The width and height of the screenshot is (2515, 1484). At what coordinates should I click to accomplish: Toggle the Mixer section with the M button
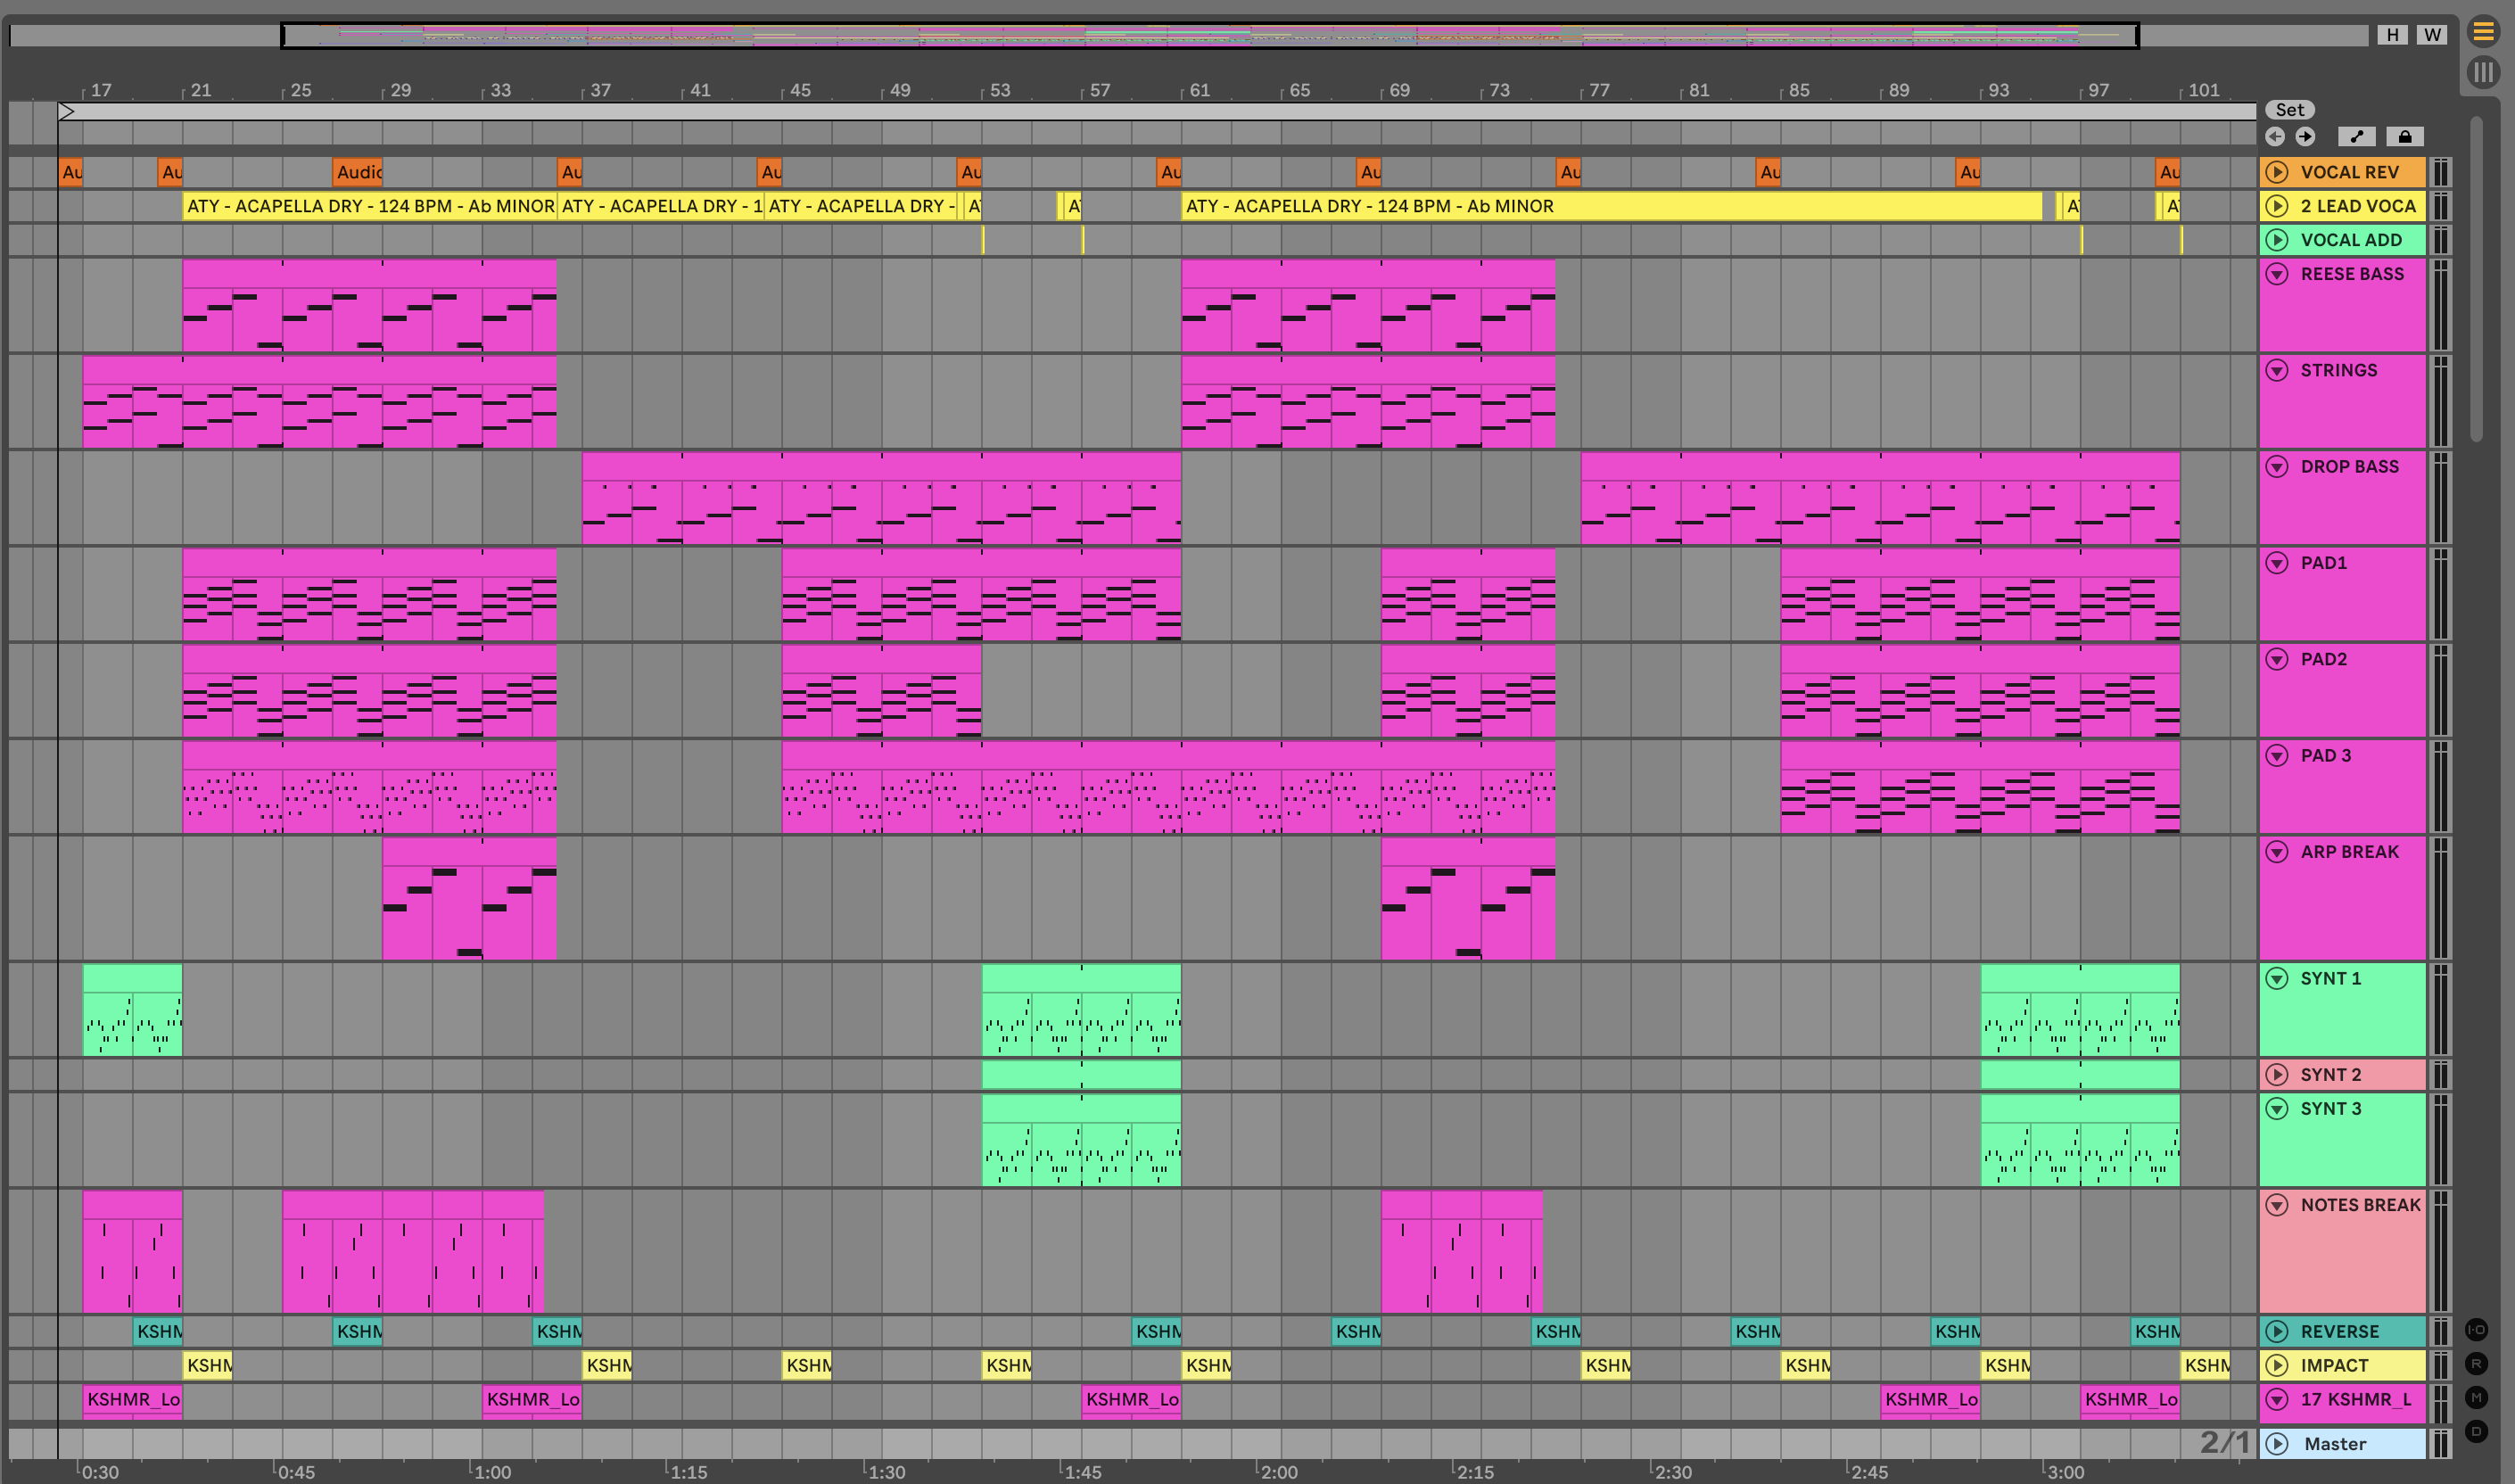2476,1398
